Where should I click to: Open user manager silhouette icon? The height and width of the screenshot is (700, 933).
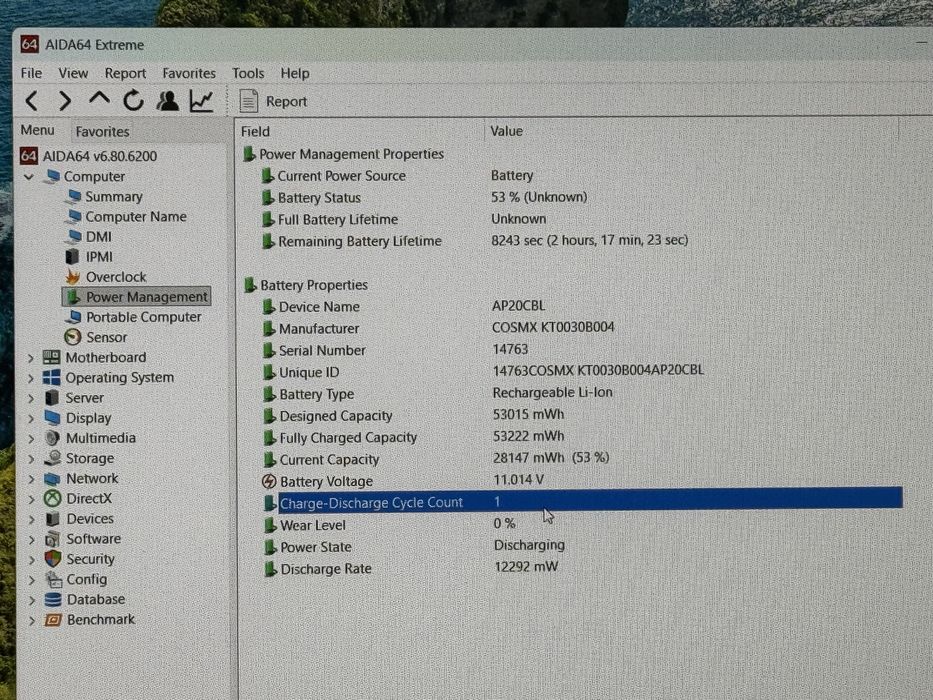168,101
